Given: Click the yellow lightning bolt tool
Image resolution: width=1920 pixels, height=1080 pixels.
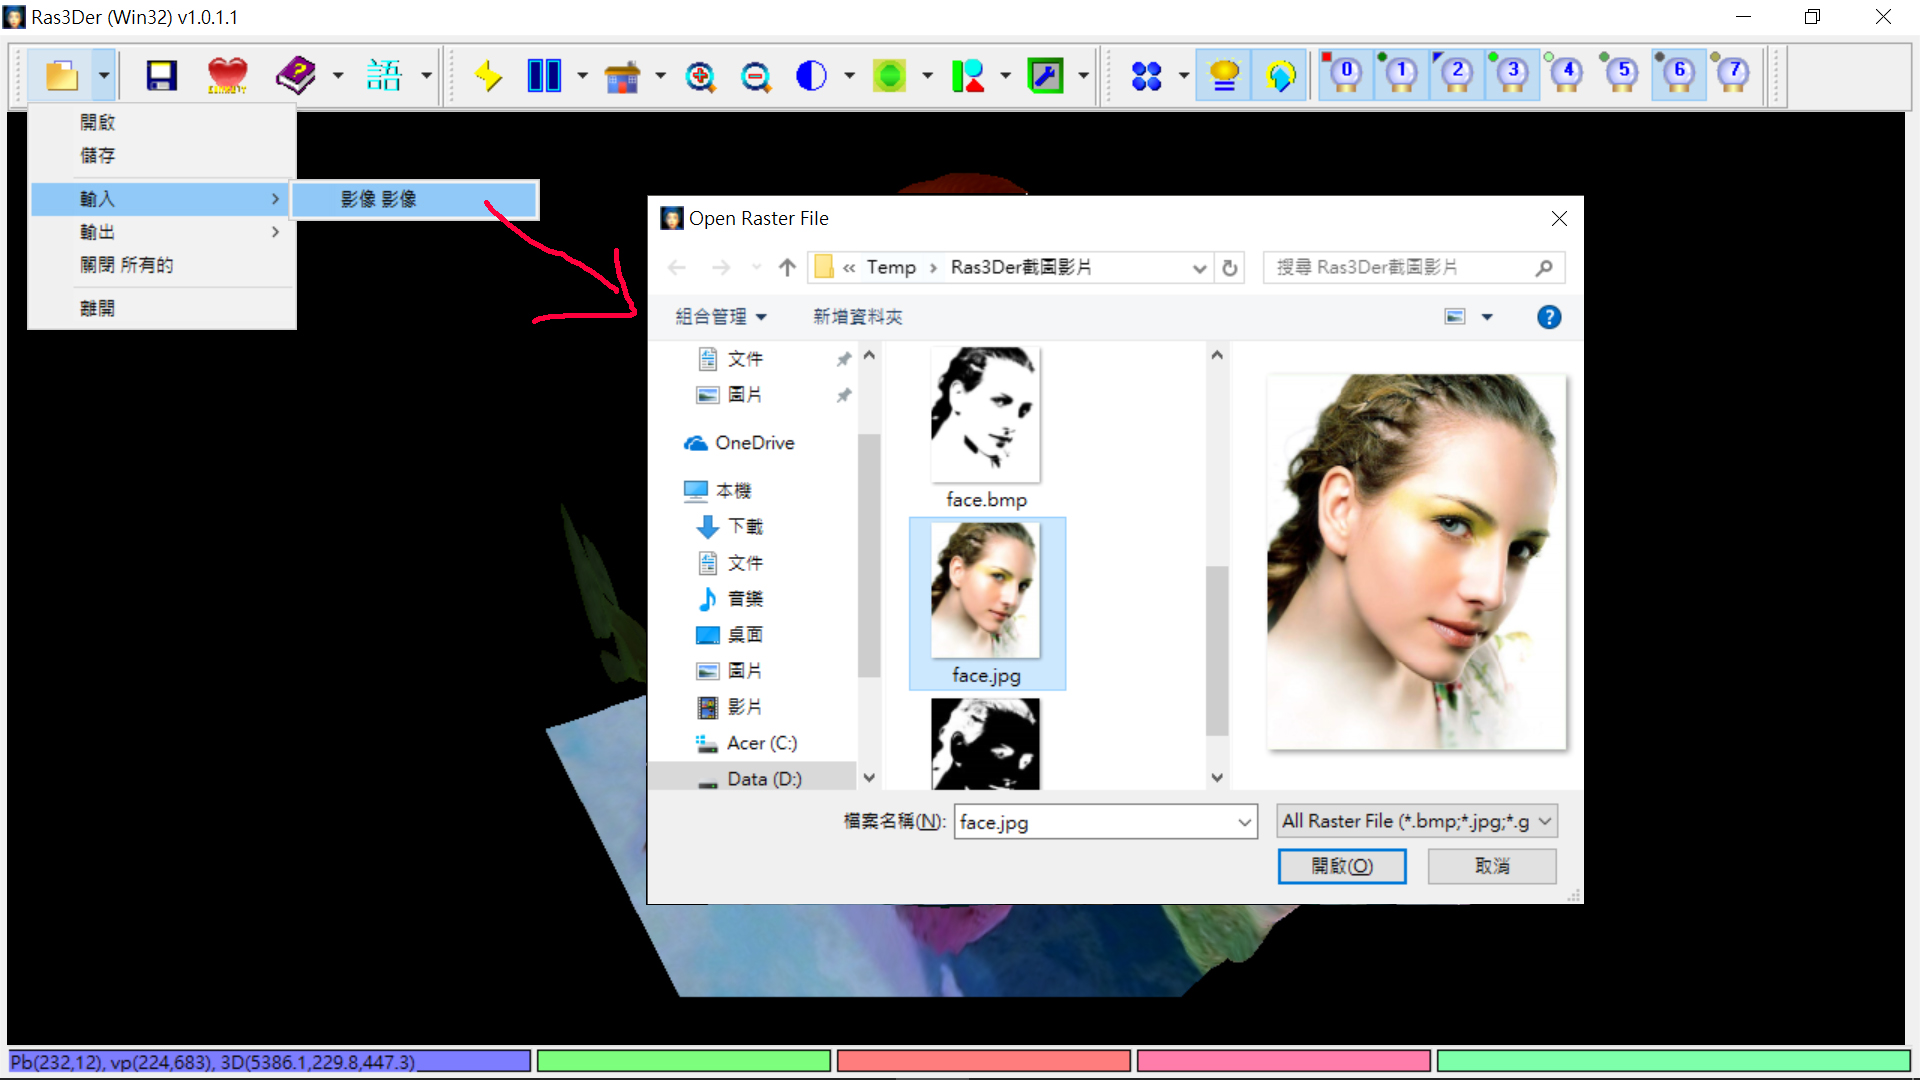Looking at the screenshot, I should [x=489, y=75].
